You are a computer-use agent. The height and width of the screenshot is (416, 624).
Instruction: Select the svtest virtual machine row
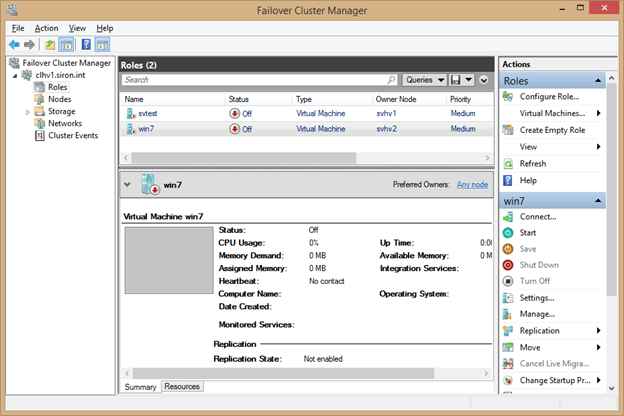click(x=148, y=114)
